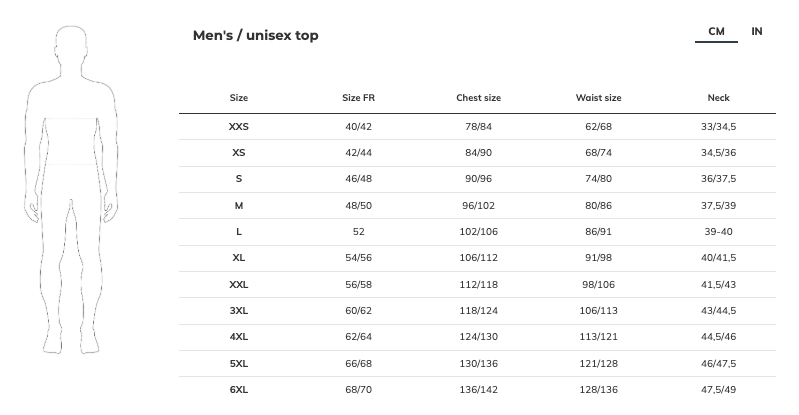The height and width of the screenshot is (415, 799).
Task: Click chest value 130/136 for 5XL
Action: [478, 363]
